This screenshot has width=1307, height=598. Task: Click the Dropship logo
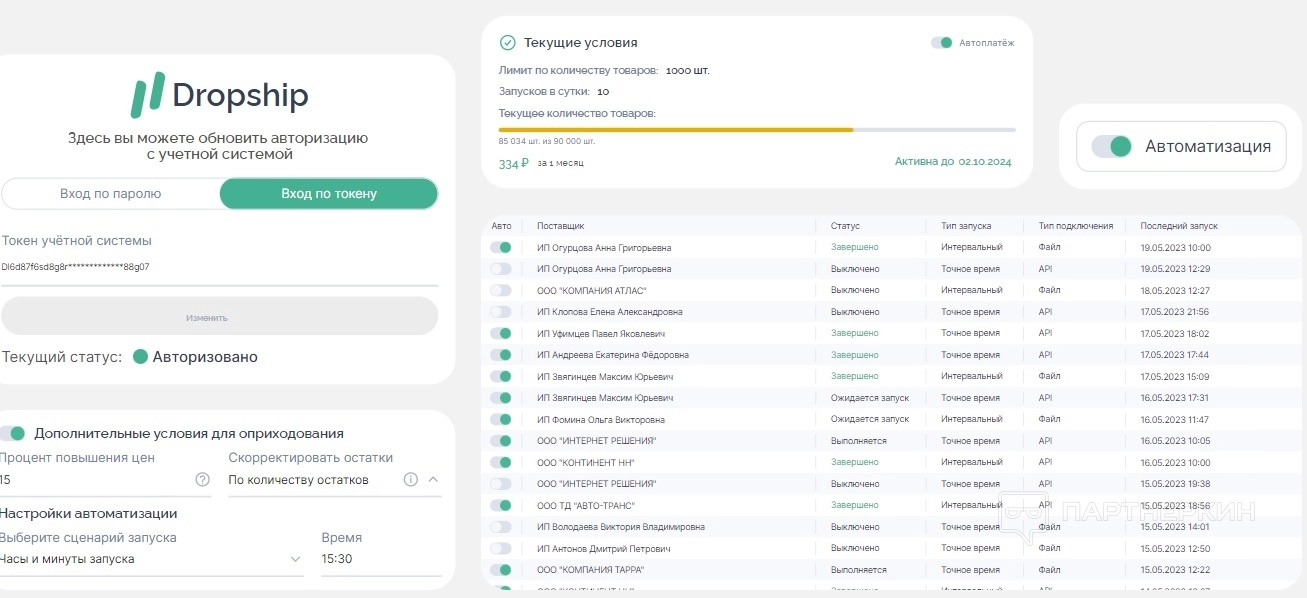click(x=219, y=95)
